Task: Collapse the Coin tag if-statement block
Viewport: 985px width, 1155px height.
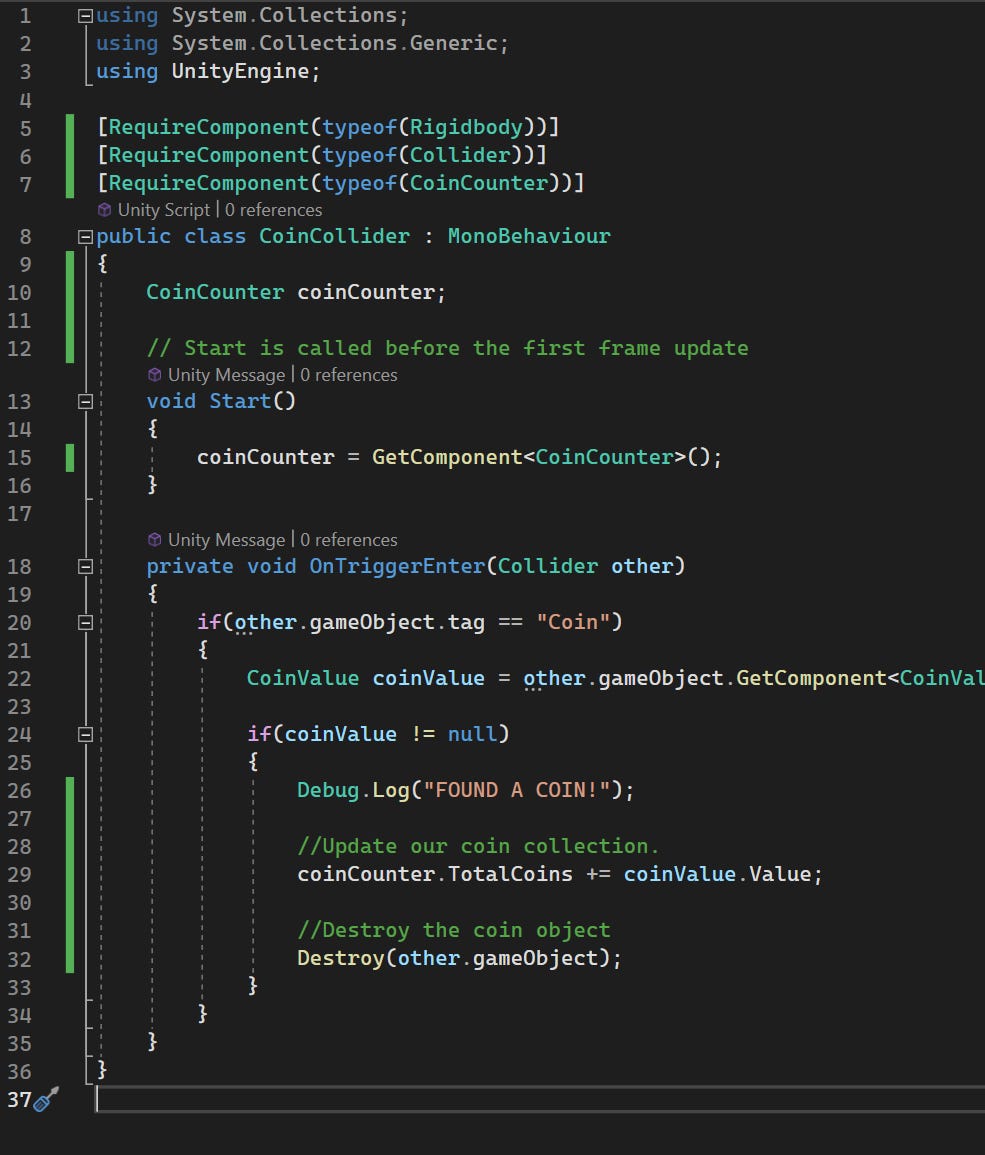Action: (x=85, y=622)
